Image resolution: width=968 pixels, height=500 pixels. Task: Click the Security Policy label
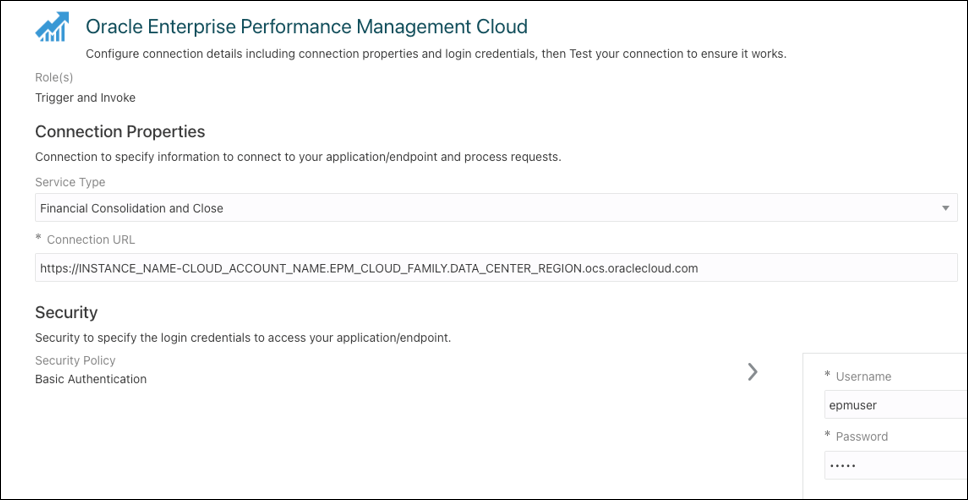coord(75,360)
